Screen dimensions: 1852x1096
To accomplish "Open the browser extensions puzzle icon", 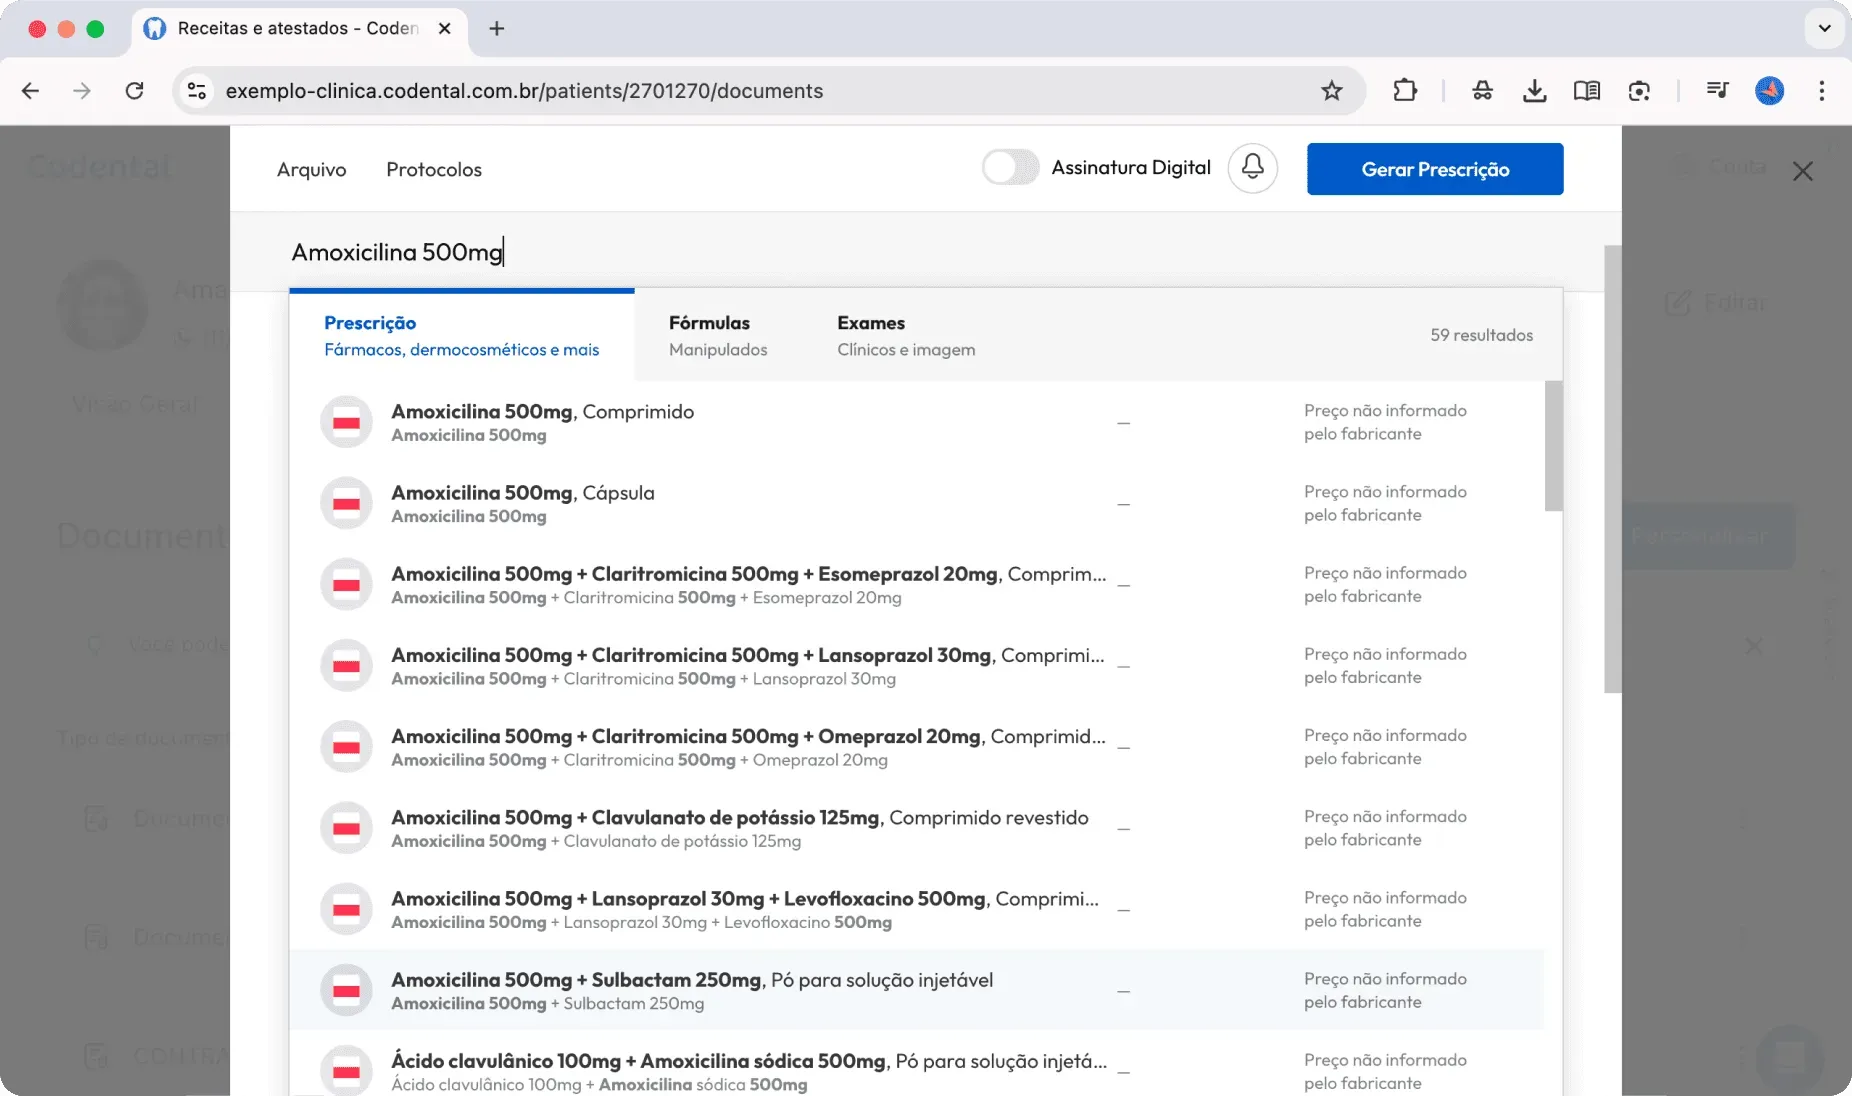I will coord(1404,91).
